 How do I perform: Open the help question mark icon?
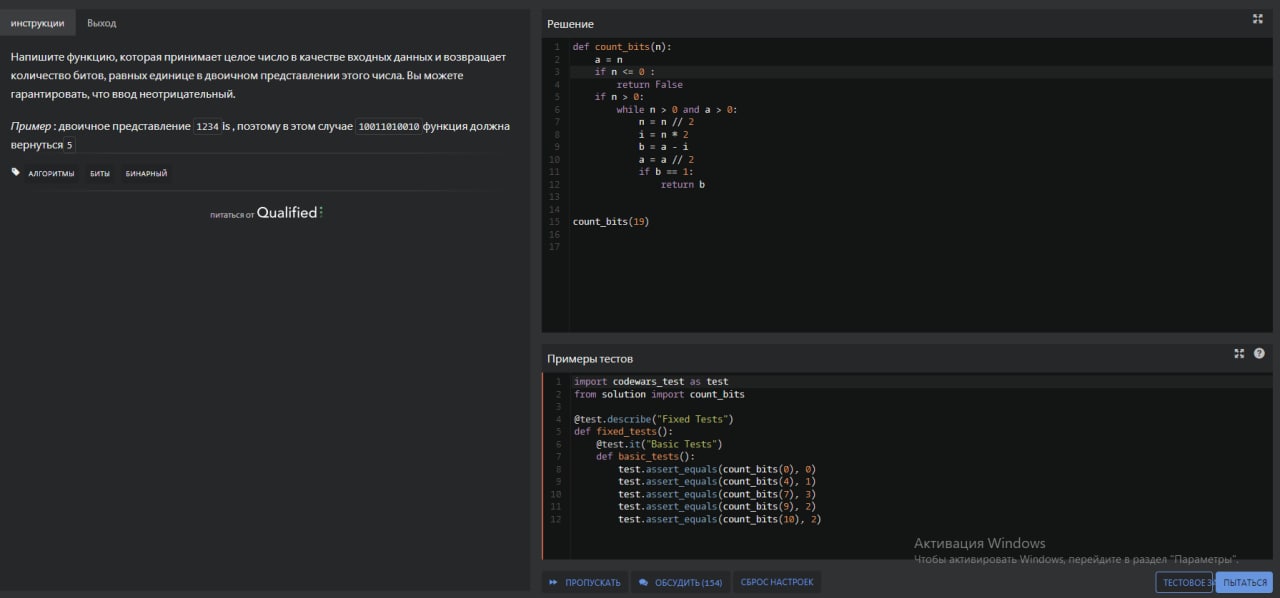click(1259, 353)
